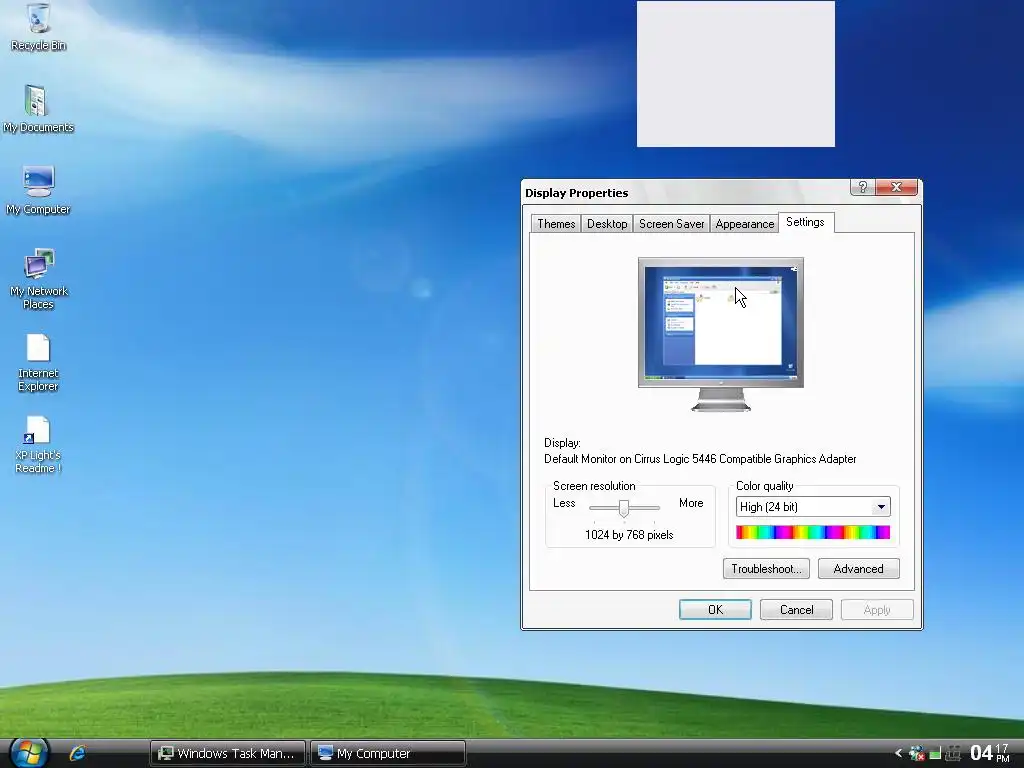The width and height of the screenshot is (1024, 768).
Task: Switch to the Screen Saver tab
Action: coord(671,223)
